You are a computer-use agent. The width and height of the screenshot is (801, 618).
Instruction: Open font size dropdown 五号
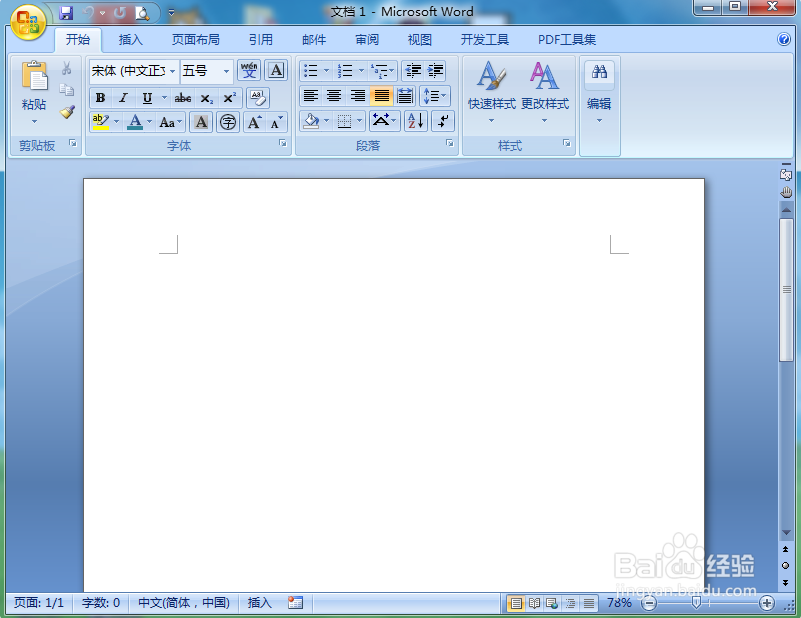(x=226, y=71)
